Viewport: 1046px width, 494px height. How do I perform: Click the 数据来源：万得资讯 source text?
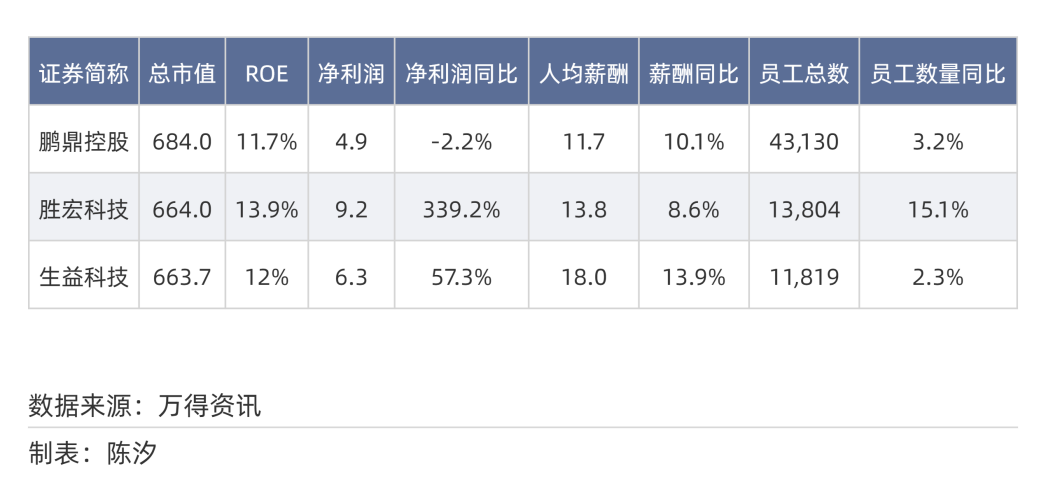(145, 406)
